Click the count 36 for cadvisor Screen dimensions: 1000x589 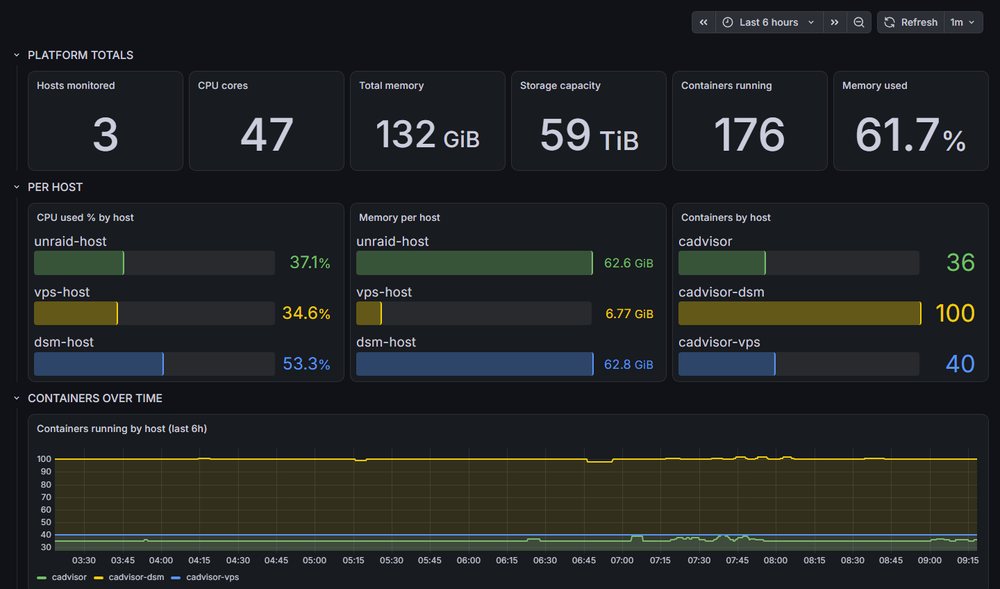click(x=960, y=263)
